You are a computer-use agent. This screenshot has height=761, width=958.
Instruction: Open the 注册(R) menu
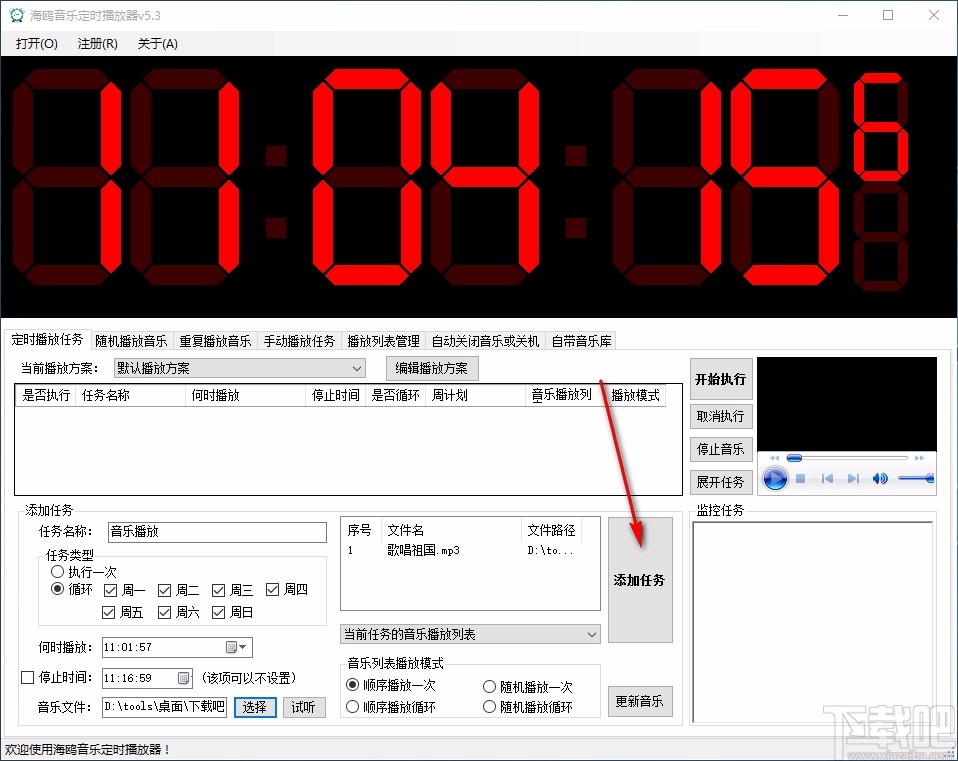pos(96,44)
